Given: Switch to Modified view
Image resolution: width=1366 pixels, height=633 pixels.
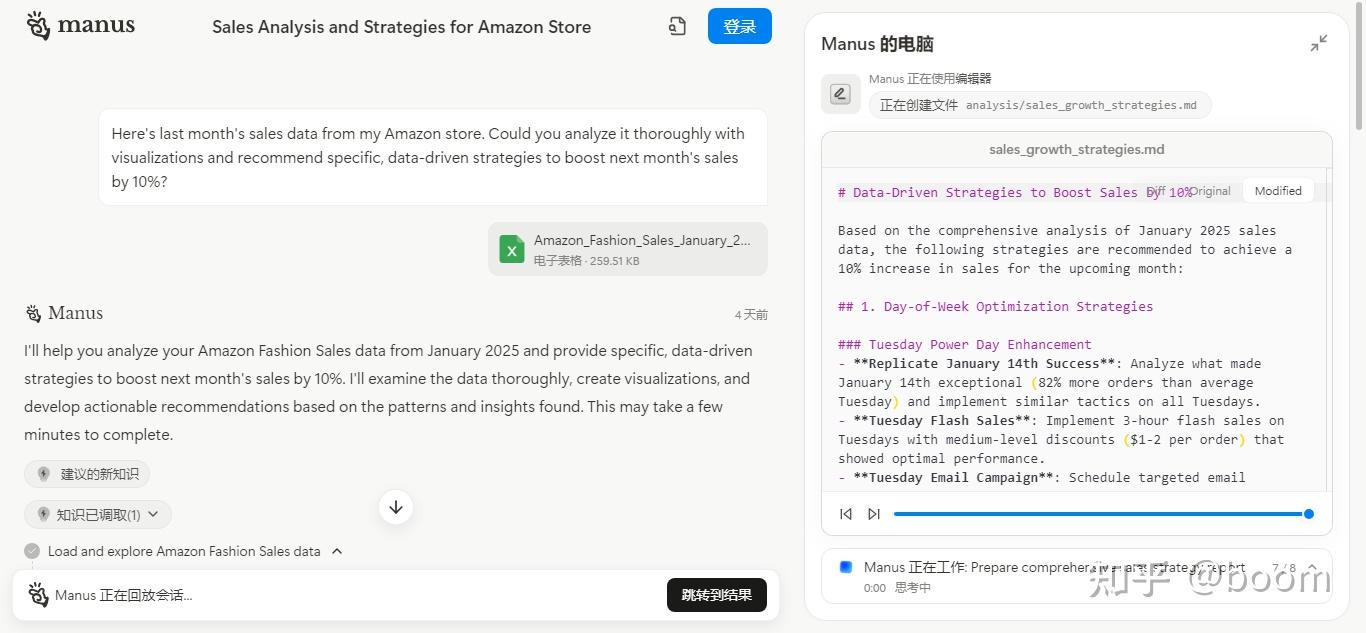Looking at the screenshot, I should (1278, 191).
